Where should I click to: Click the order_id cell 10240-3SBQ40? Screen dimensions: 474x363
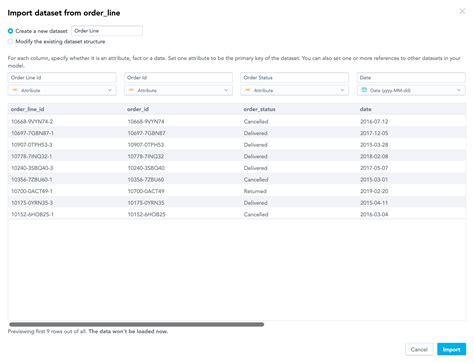pos(146,168)
